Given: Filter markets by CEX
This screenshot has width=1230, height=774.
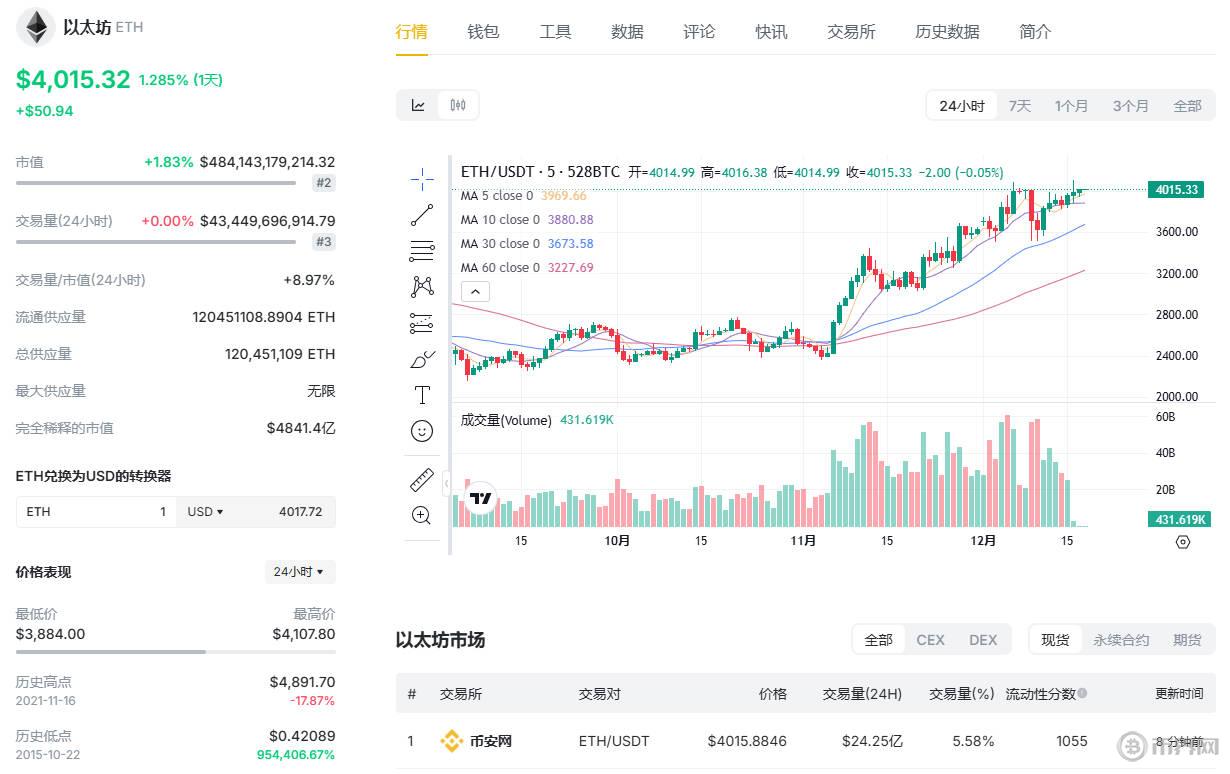Looking at the screenshot, I should click(x=930, y=640).
